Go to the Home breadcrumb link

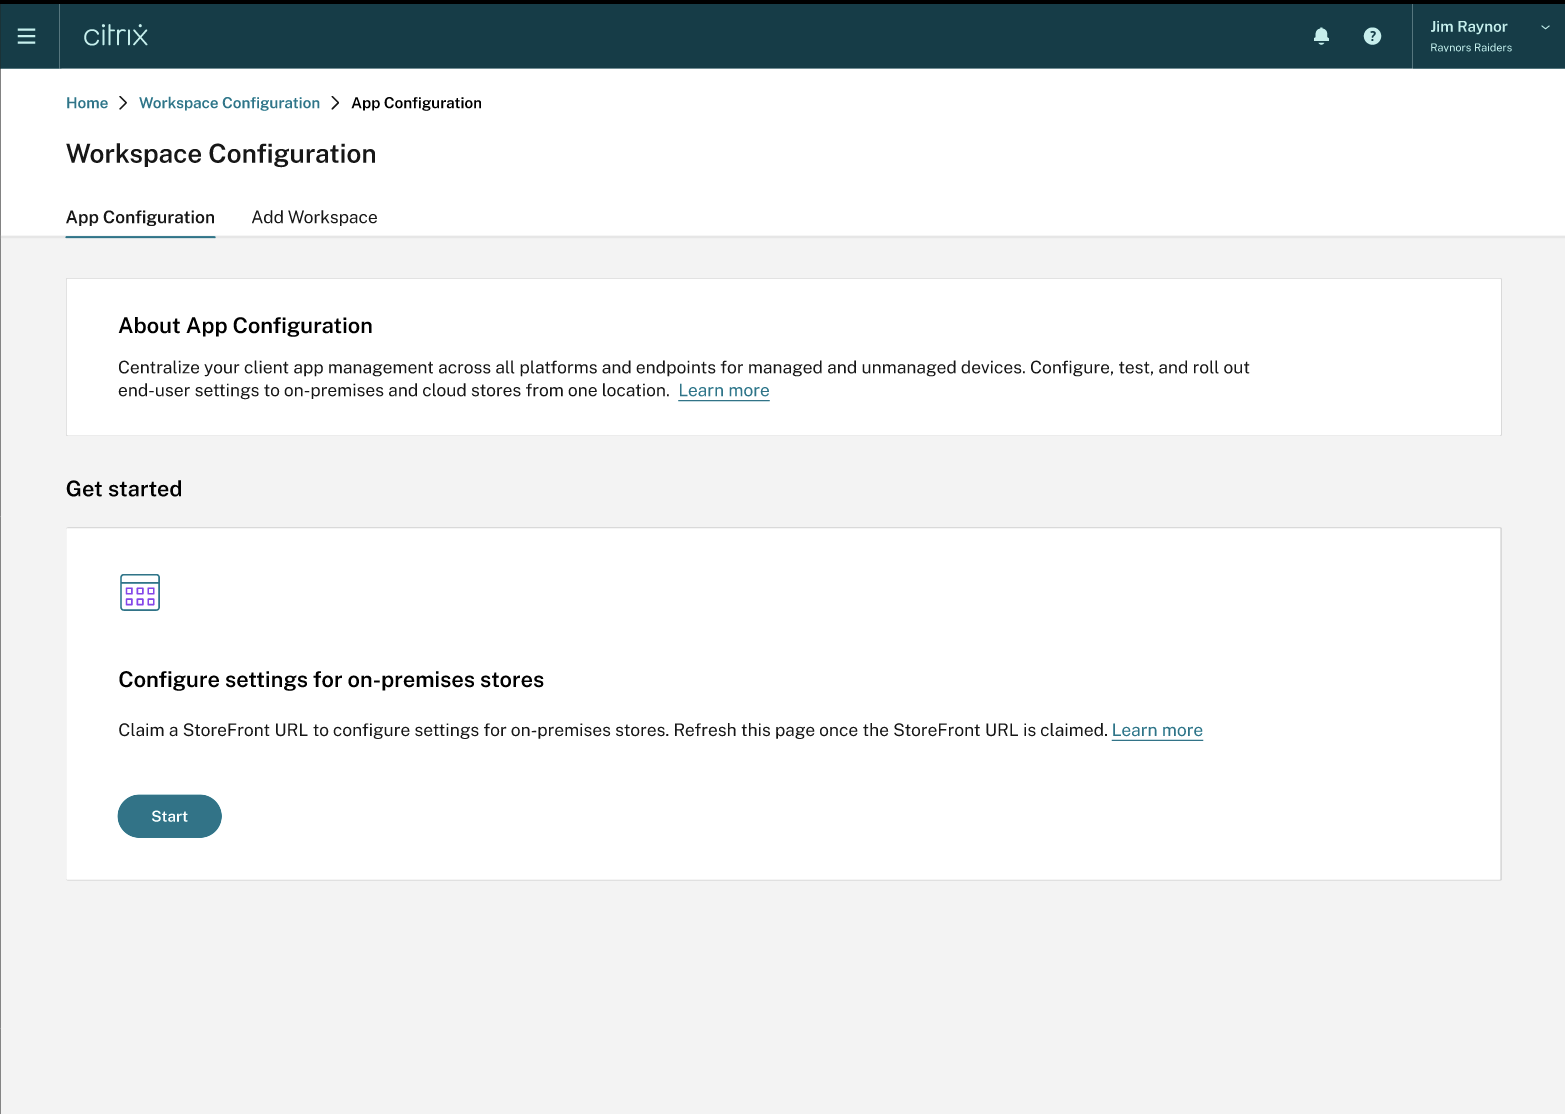[87, 103]
